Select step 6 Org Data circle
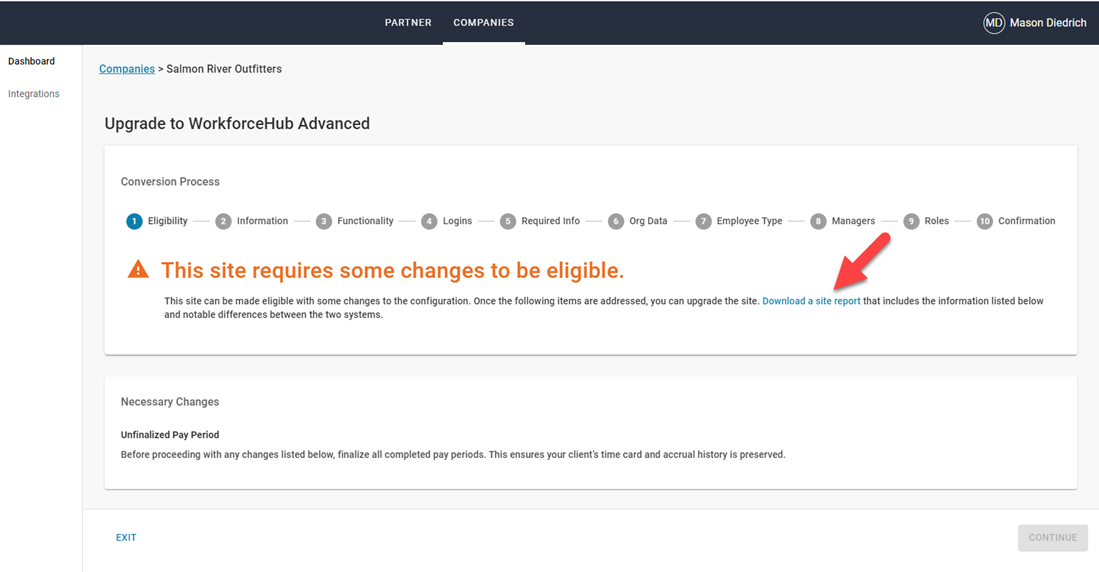1099x572 pixels. 615,221
